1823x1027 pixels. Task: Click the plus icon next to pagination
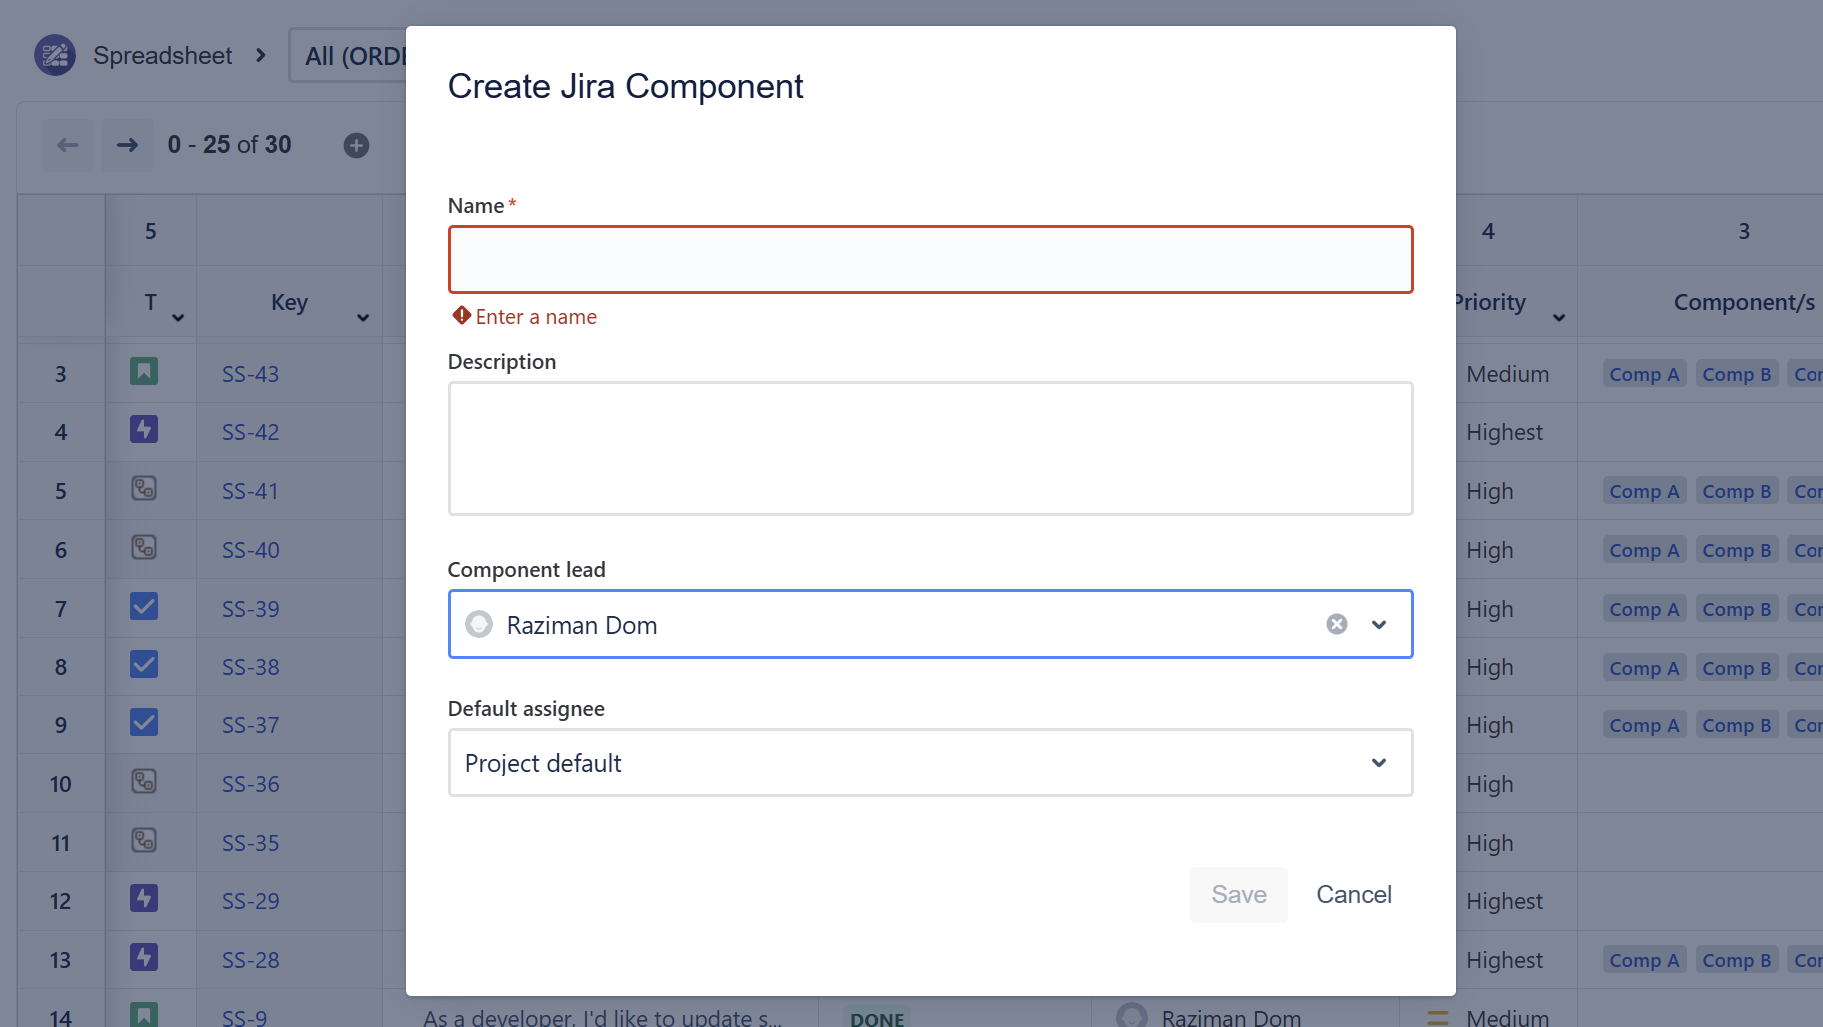click(x=356, y=145)
